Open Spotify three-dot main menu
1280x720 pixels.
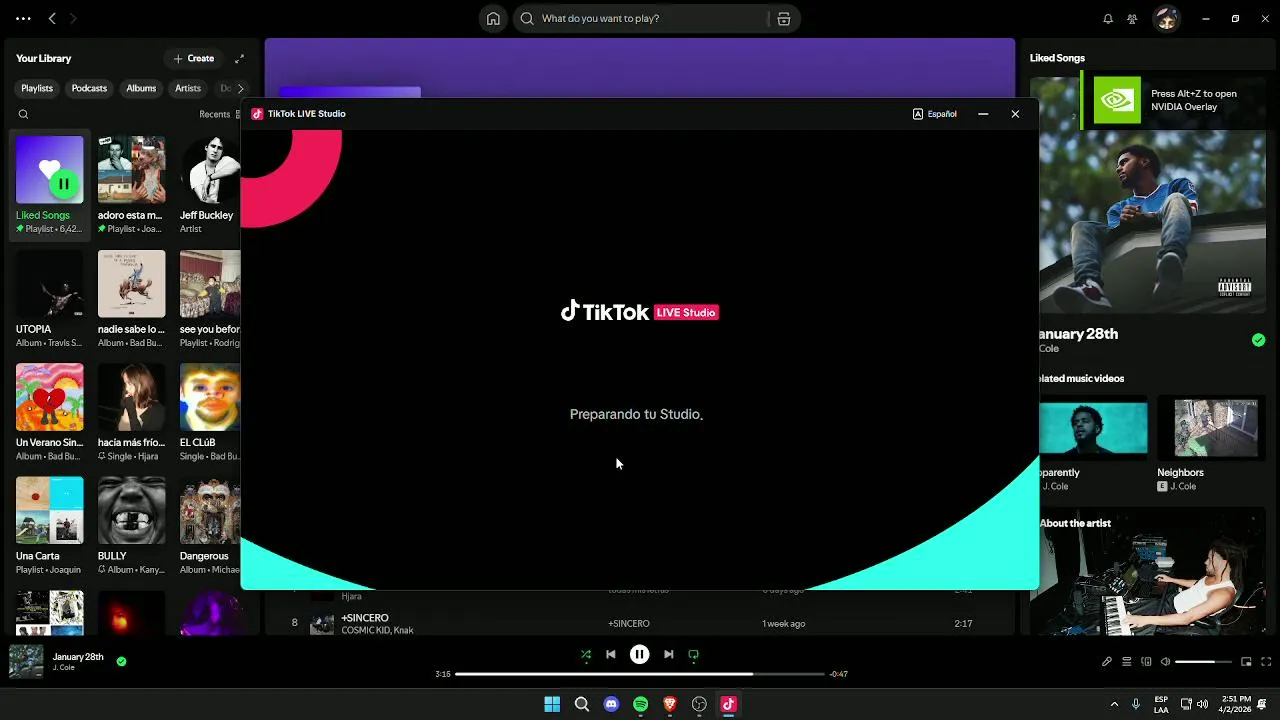[23, 18]
